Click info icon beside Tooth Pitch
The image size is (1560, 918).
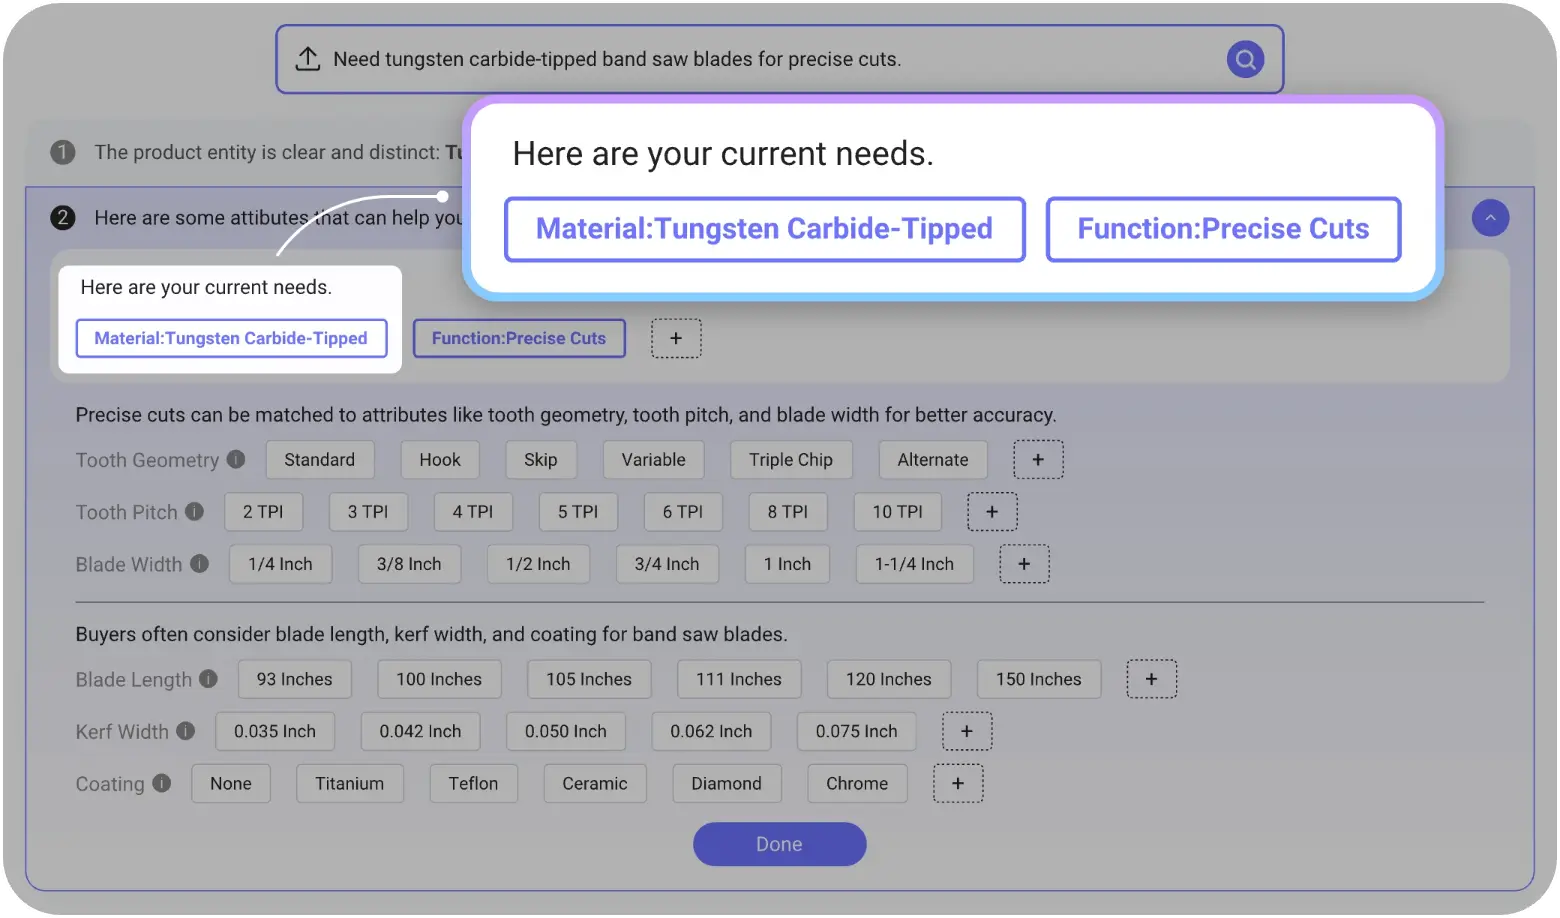[194, 511]
